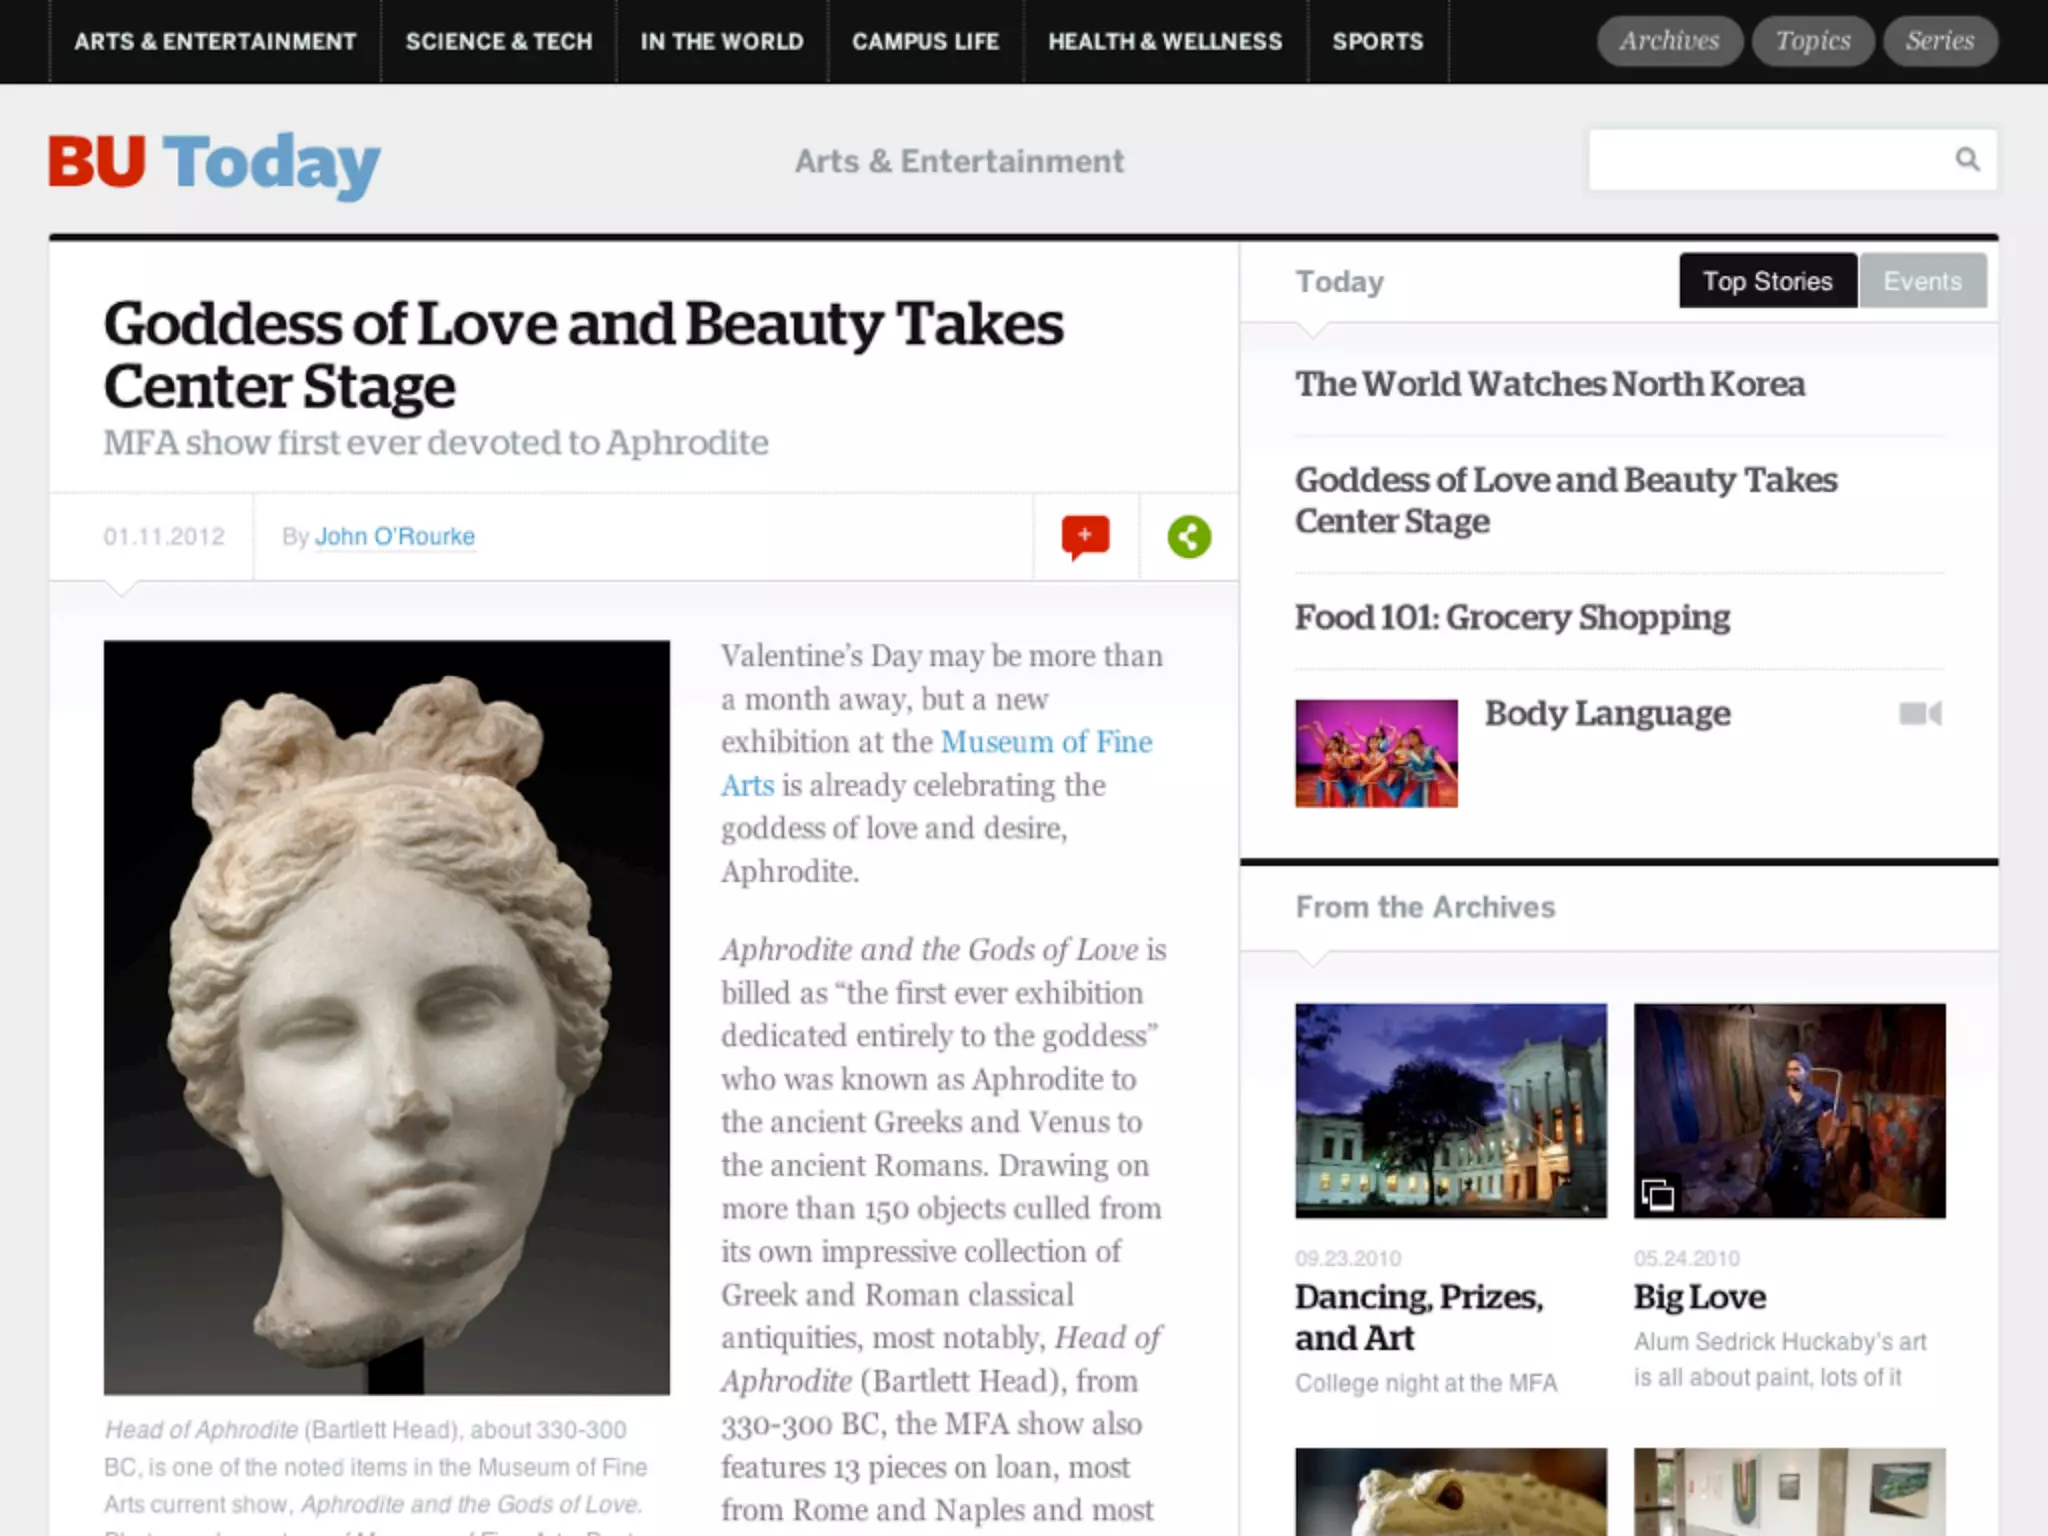Click the search magnifier icon
2048x1536 pixels.
pyautogui.click(x=1966, y=159)
